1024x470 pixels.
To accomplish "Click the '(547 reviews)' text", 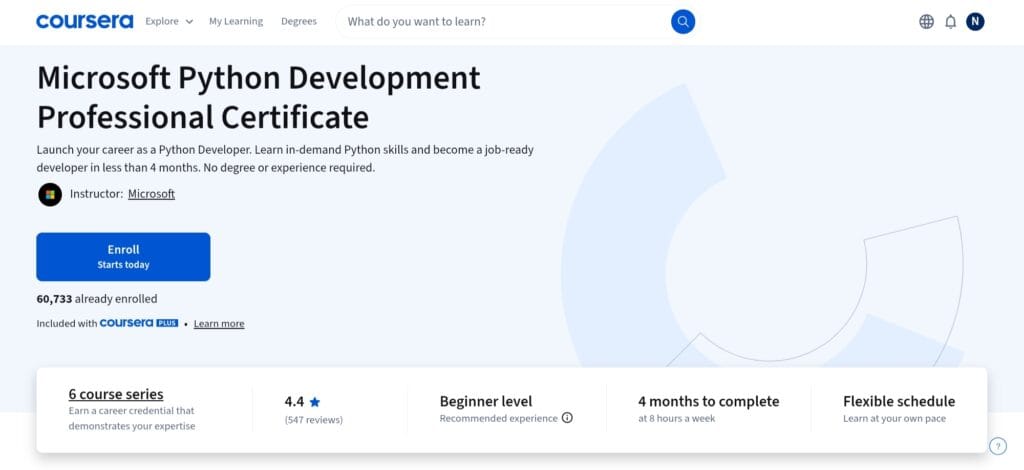I will (x=313, y=420).
